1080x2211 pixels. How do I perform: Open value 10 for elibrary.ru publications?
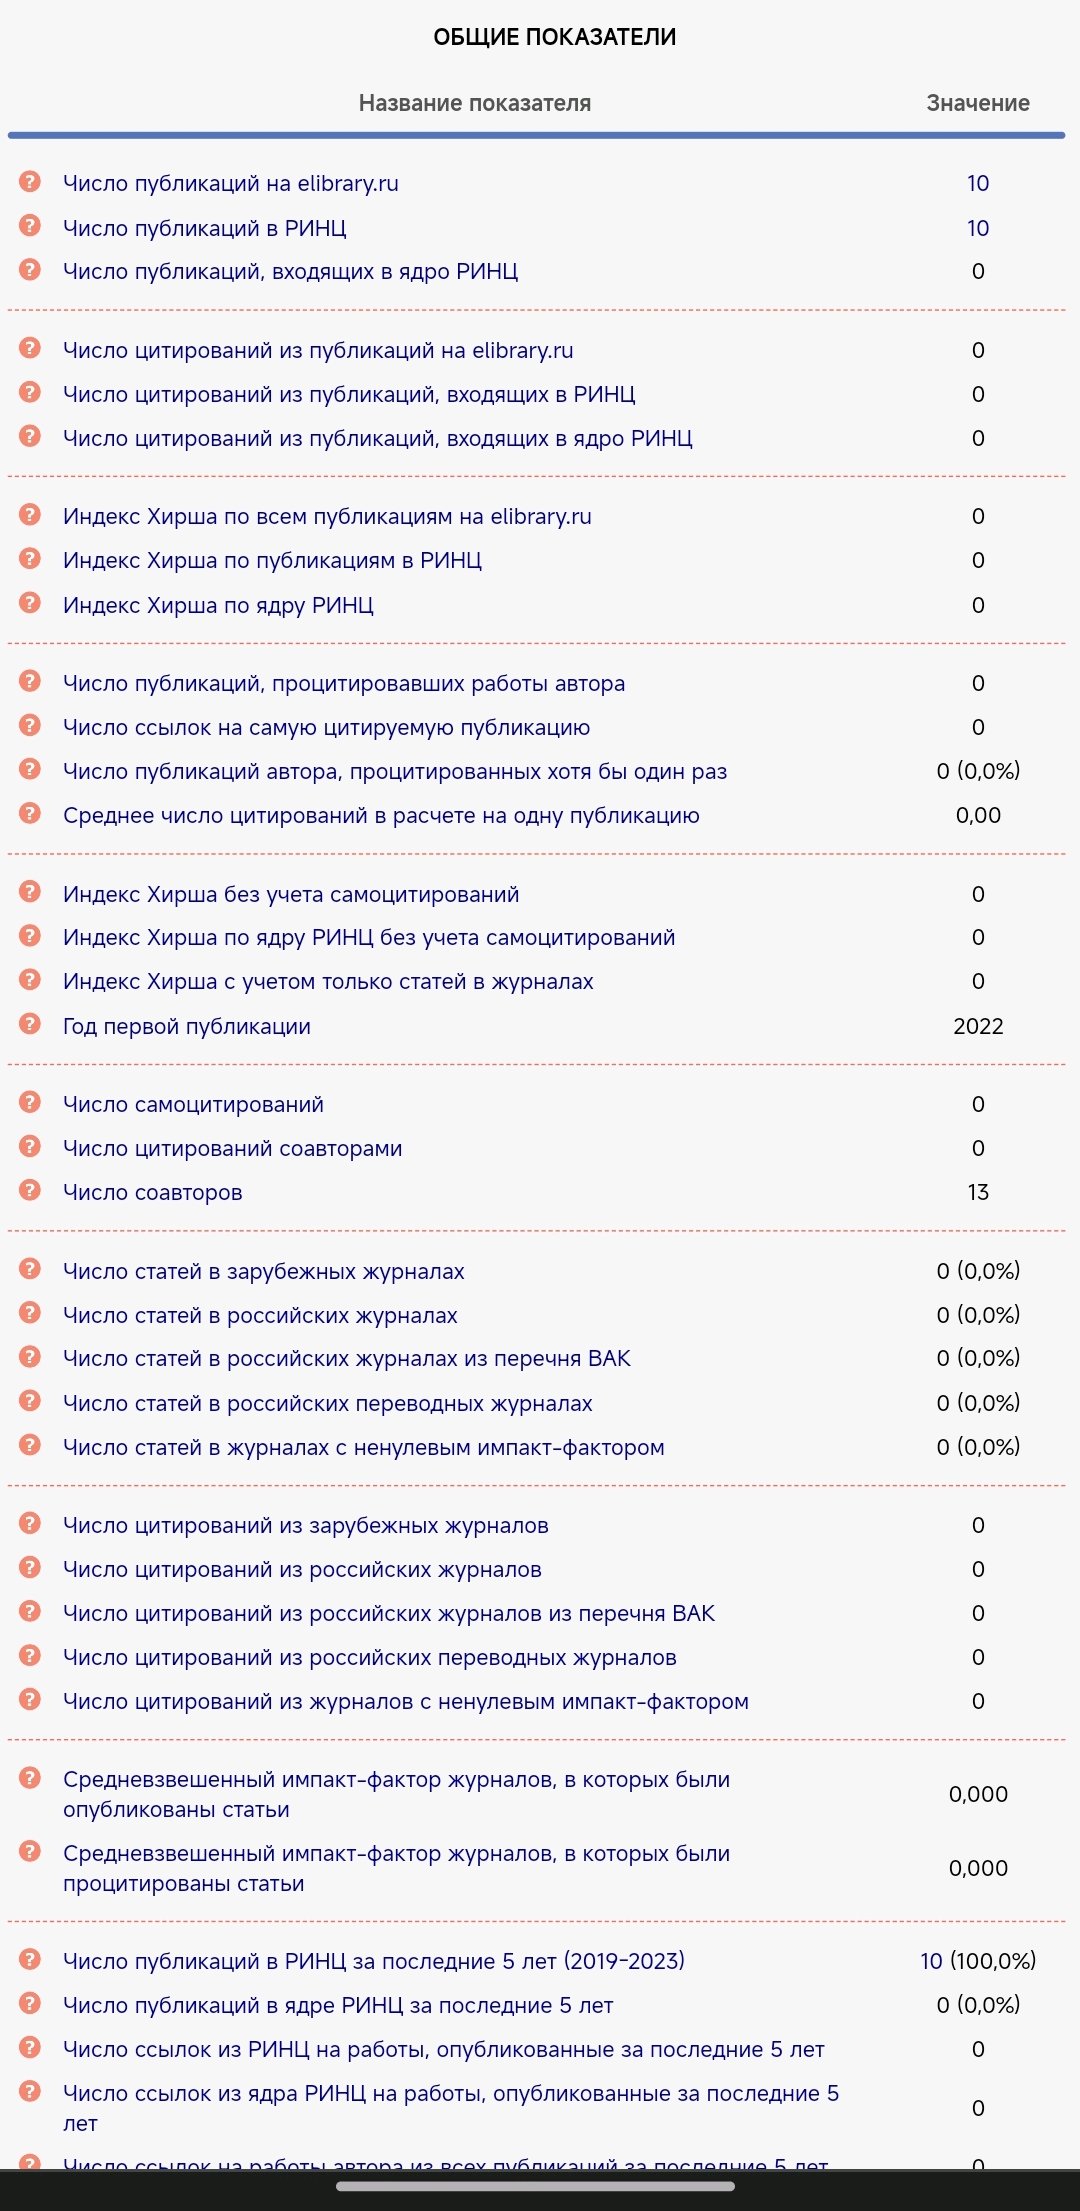pyautogui.click(x=977, y=183)
